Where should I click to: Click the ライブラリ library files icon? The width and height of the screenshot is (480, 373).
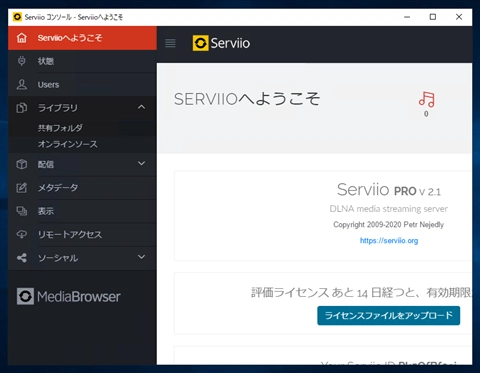pyautogui.click(x=22, y=108)
